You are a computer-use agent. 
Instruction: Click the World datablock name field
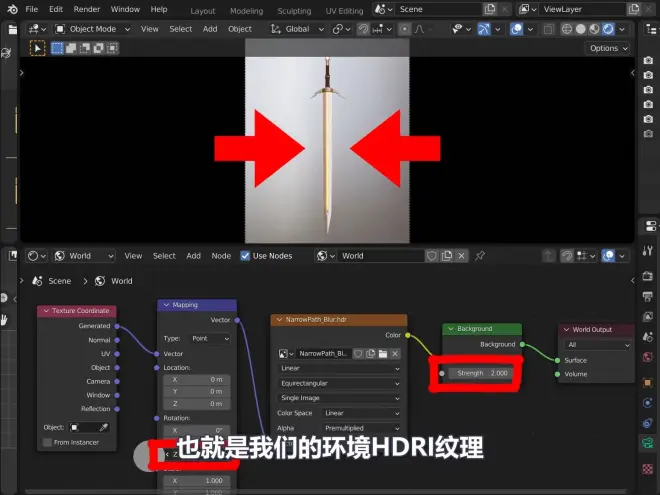point(381,256)
